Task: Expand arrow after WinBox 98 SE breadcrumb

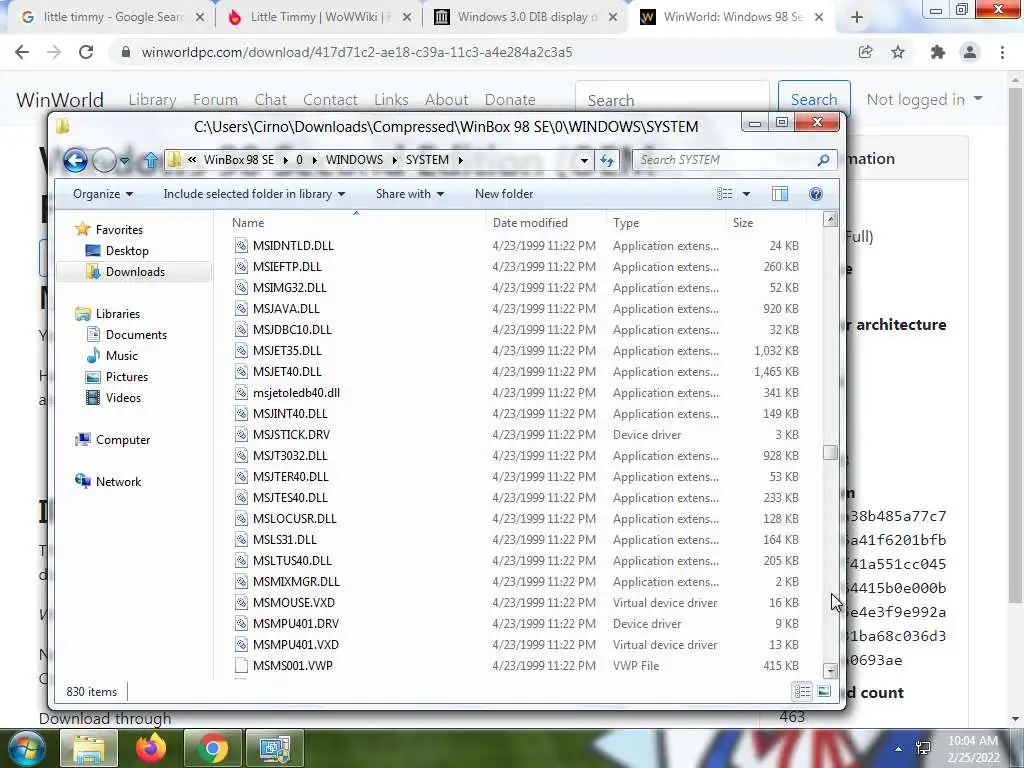Action: click(x=285, y=160)
